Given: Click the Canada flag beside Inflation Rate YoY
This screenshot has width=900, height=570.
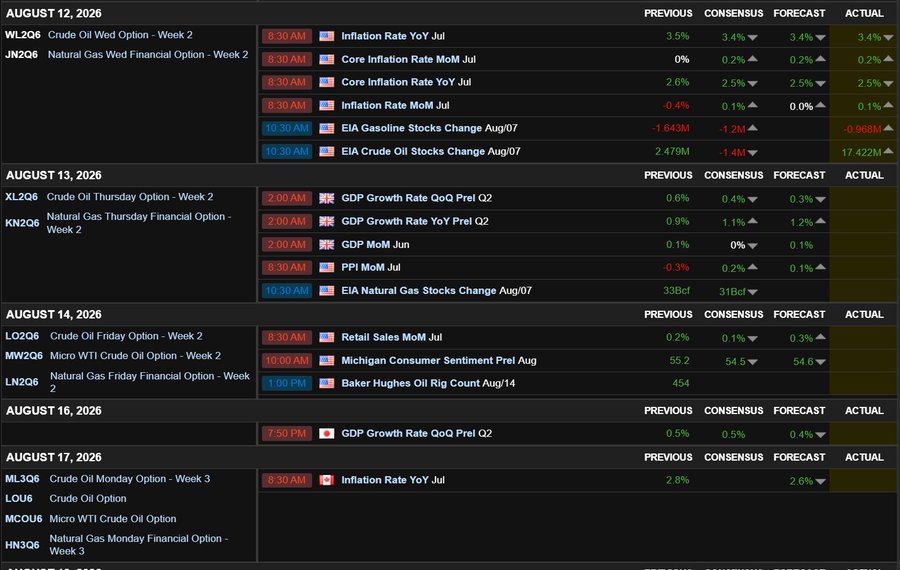Looking at the screenshot, I should (x=327, y=480).
